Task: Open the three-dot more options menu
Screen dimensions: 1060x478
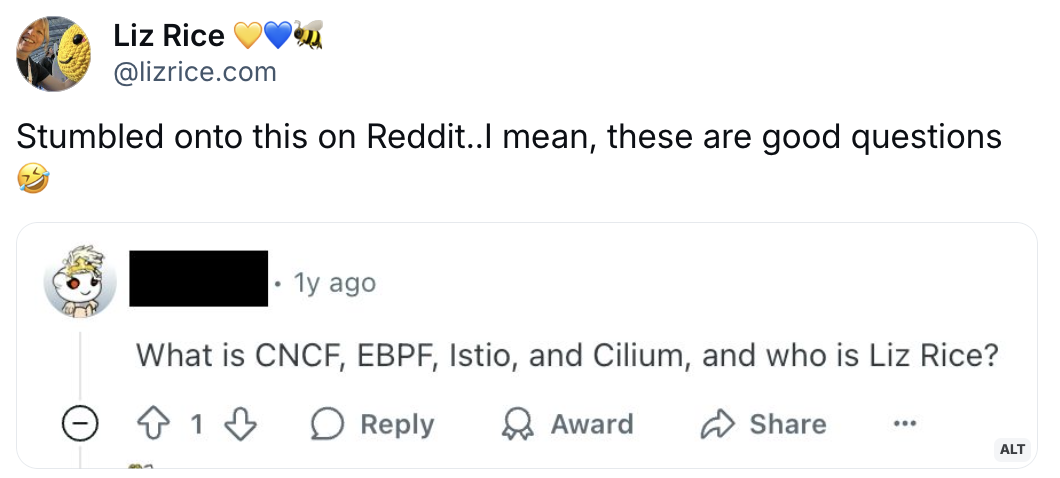Action: (x=905, y=424)
